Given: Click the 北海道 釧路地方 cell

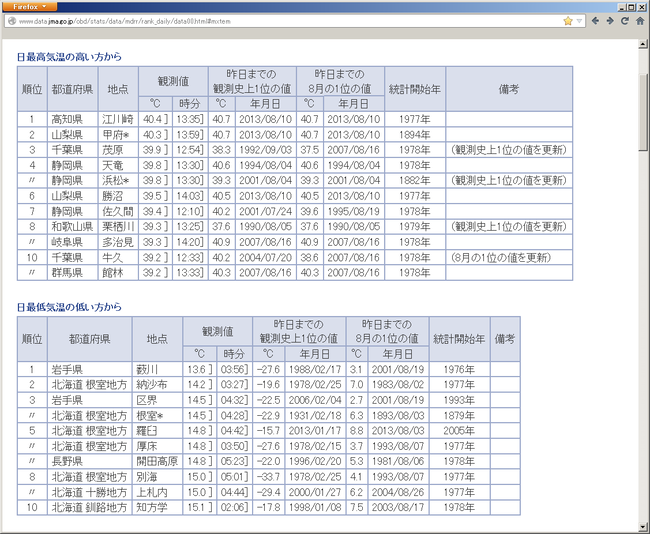Looking at the screenshot, I should [90, 507].
